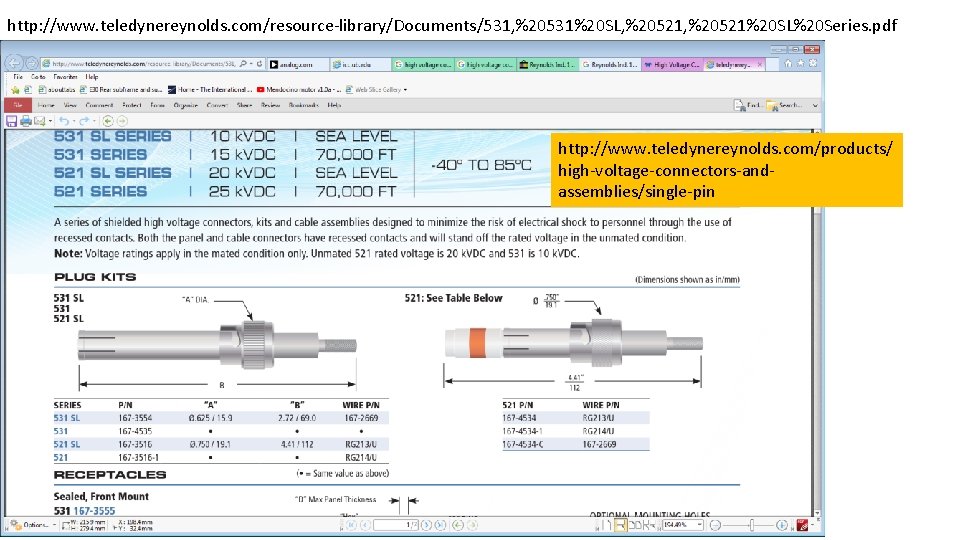Image resolution: width=960 pixels, height=540 pixels.
Task: Save the PDF using the floppy disk icon
Action: [12, 121]
